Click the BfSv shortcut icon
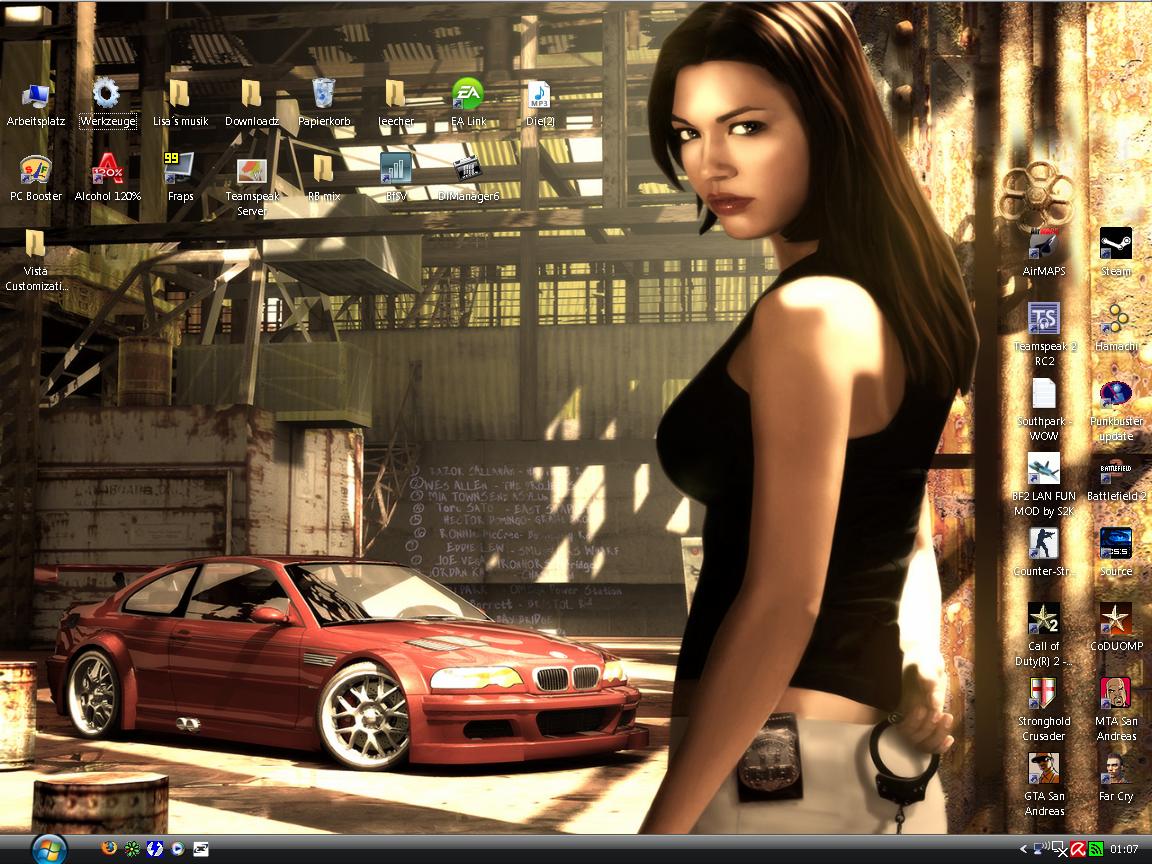Viewport: 1152px width, 864px height. click(x=395, y=168)
